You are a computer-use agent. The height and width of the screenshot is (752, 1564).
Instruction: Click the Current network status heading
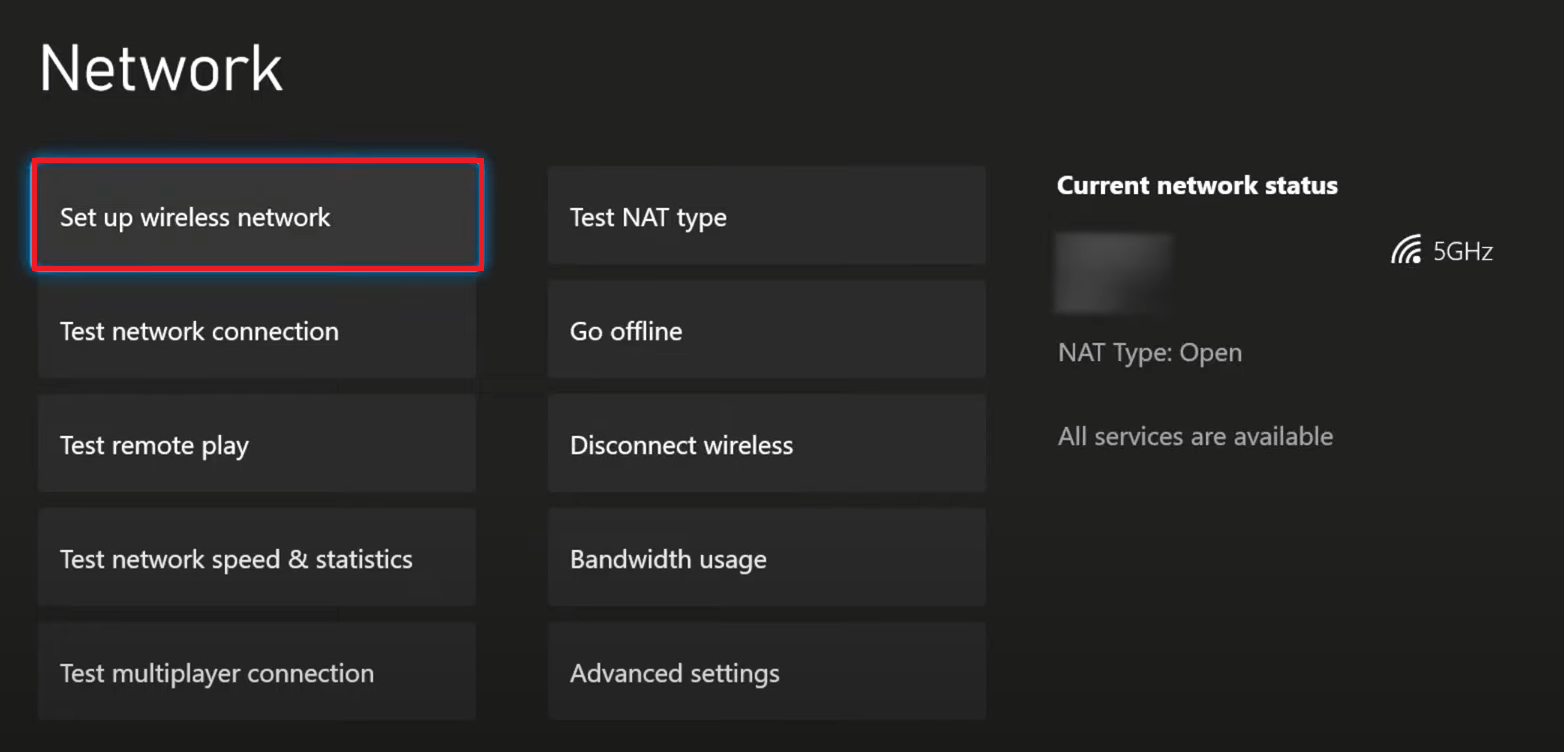click(1197, 186)
